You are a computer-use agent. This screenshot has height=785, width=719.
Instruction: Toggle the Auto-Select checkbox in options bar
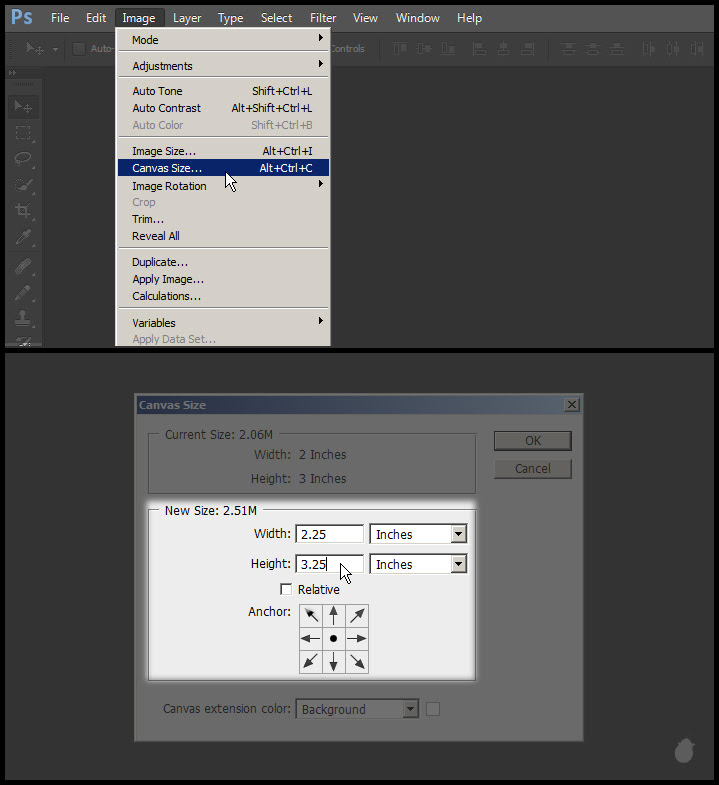[x=79, y=49]
